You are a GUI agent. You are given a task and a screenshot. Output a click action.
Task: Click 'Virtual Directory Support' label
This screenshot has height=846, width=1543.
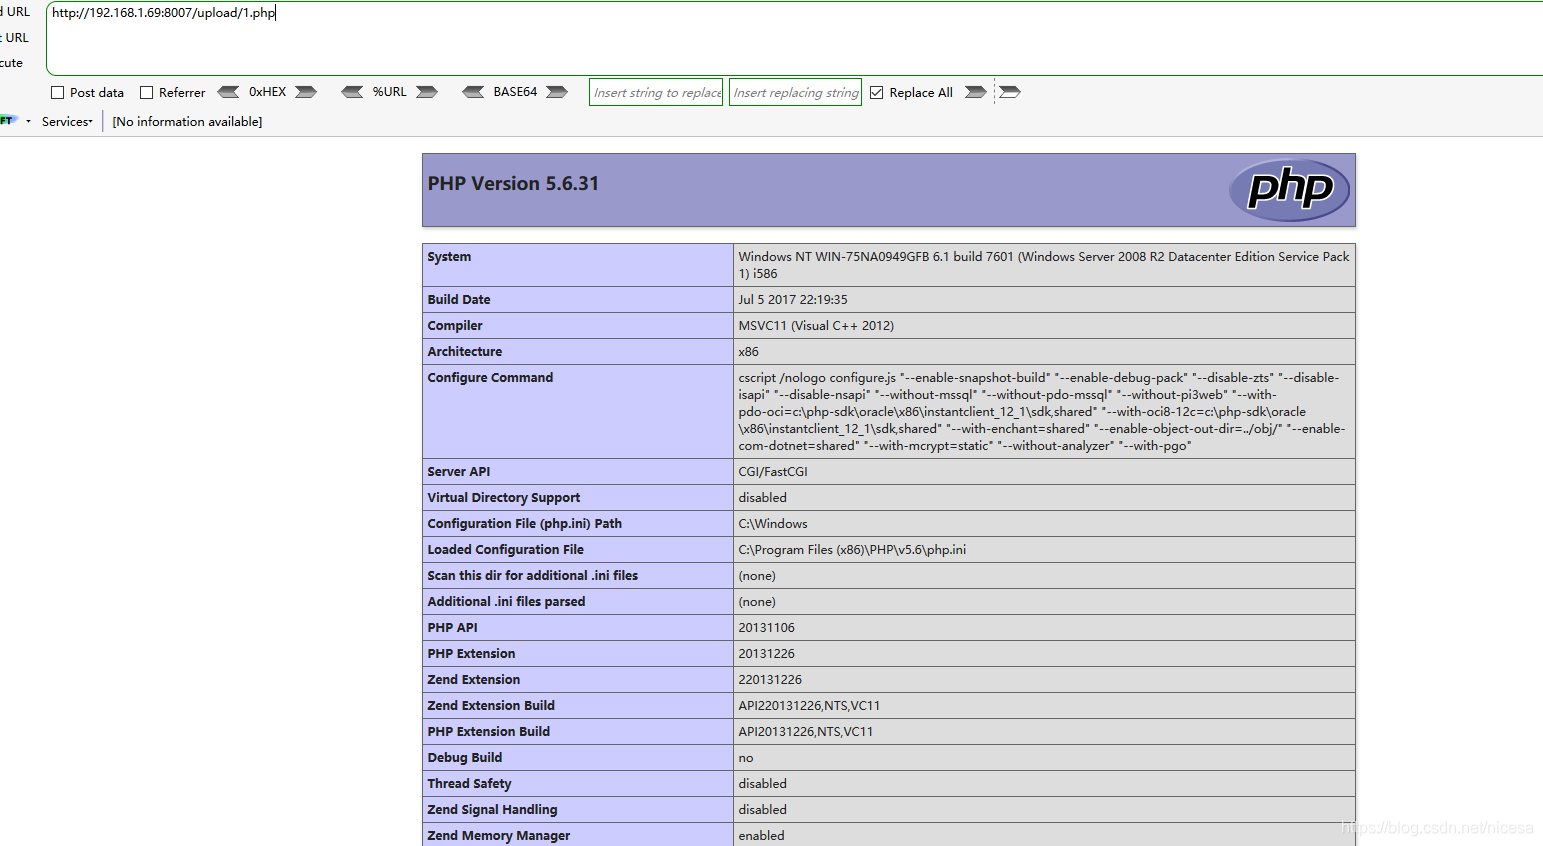(504, 498)
